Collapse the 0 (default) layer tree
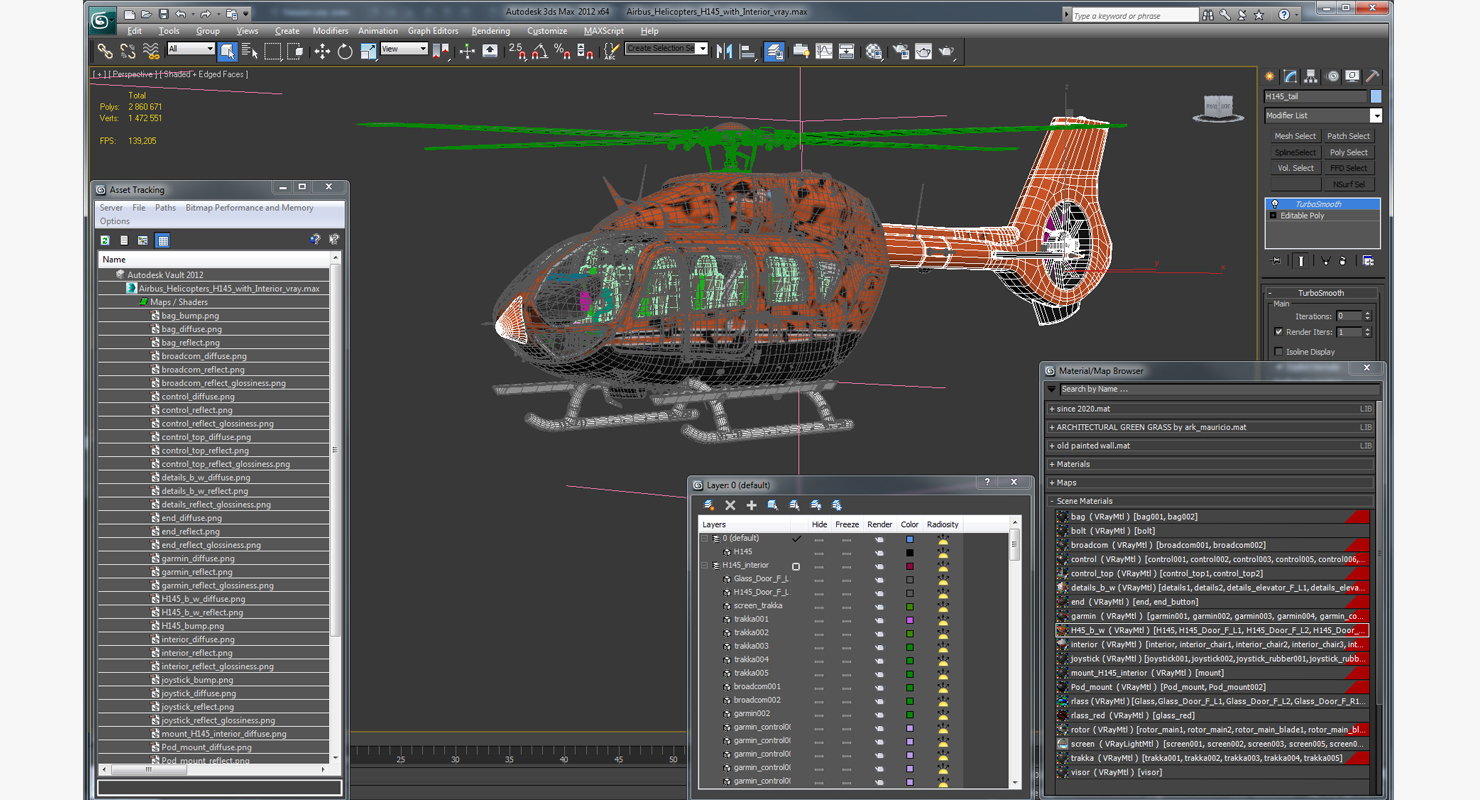The width and height of the screenshot is (1480, 800). pos(704,538)
